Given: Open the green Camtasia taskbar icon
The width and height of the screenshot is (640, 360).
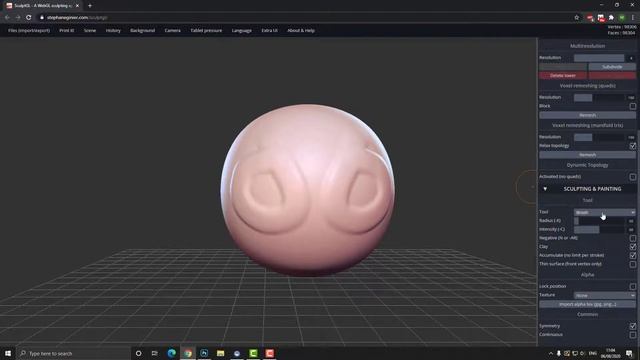Looking at the screenshot, I should [x=253, y=353].
